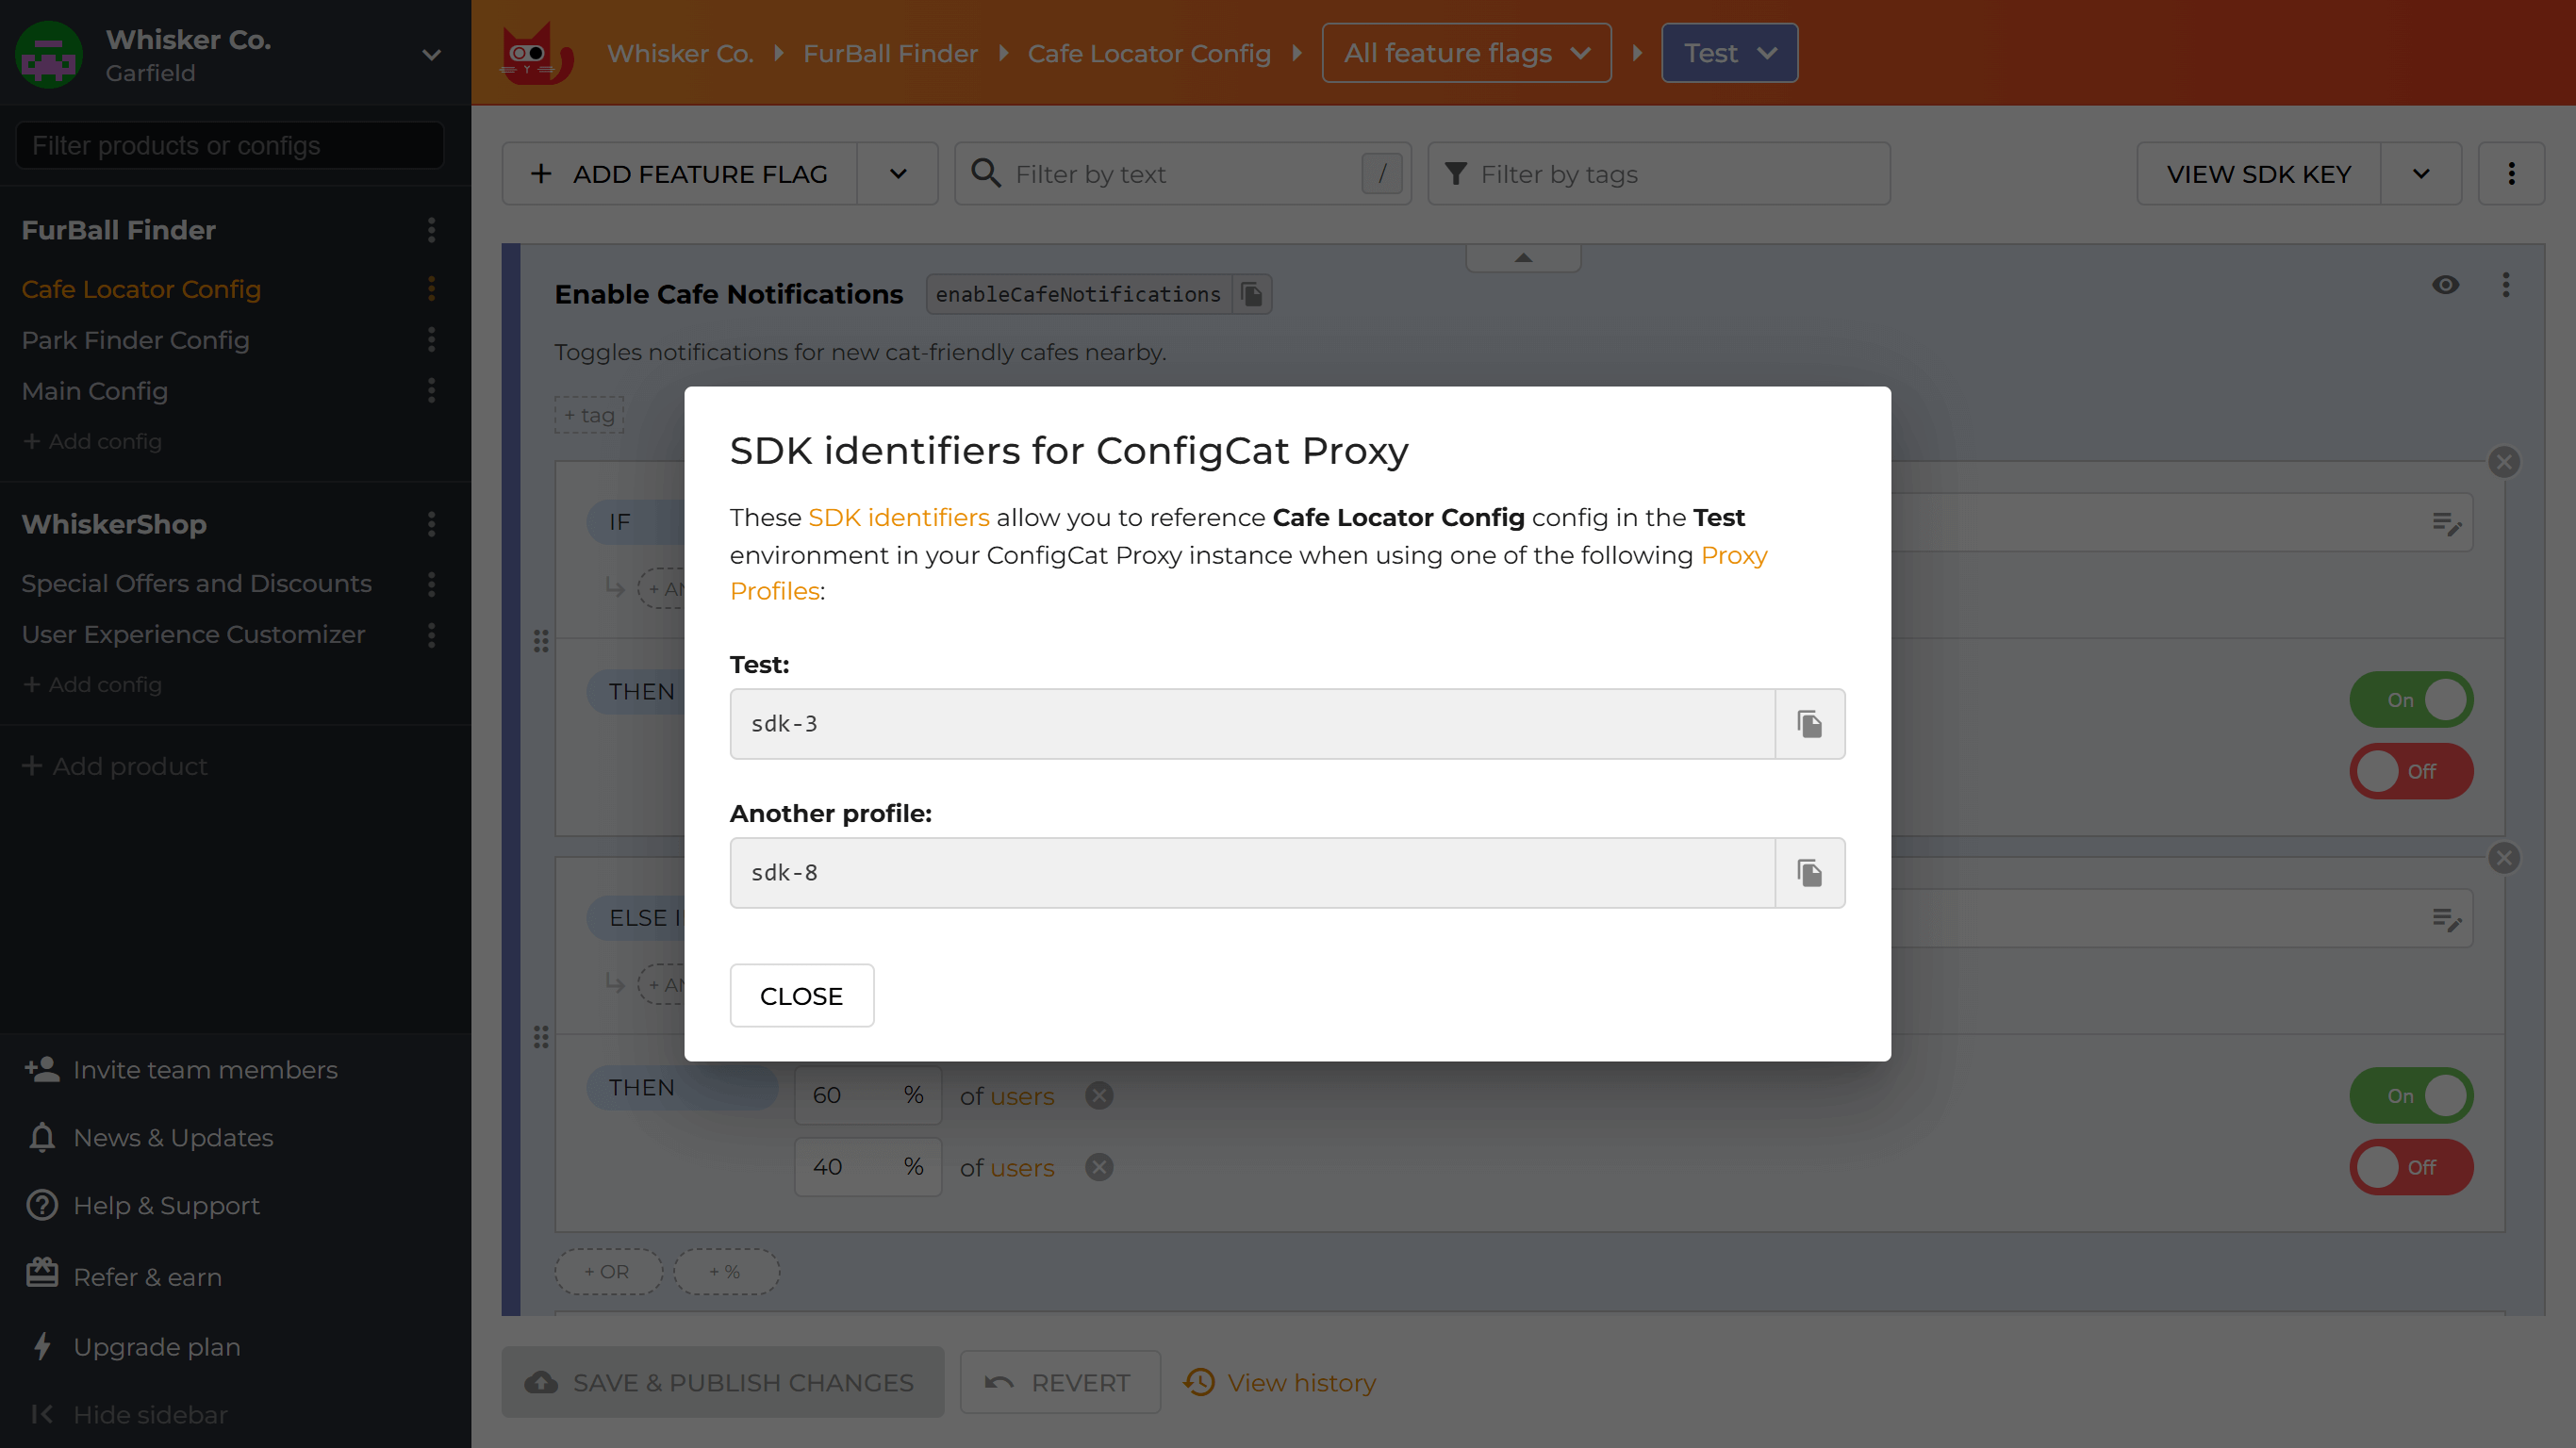
Task: Expand the VIEW SDK KEY chevron
Action: tap(2421, 173)
